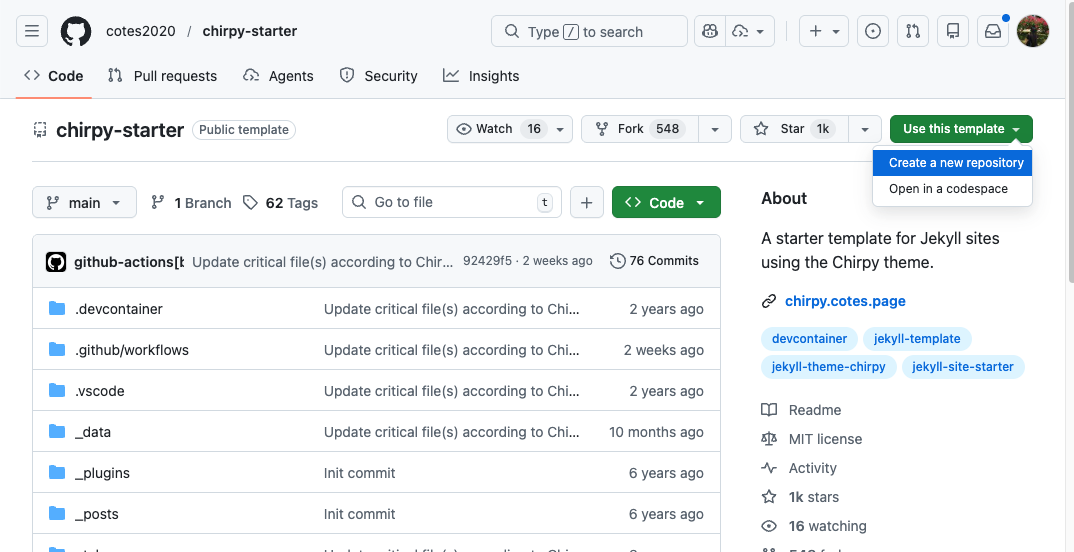Open the Issues icon in header
The image size is (1074, 552).
tap(873, 32)
